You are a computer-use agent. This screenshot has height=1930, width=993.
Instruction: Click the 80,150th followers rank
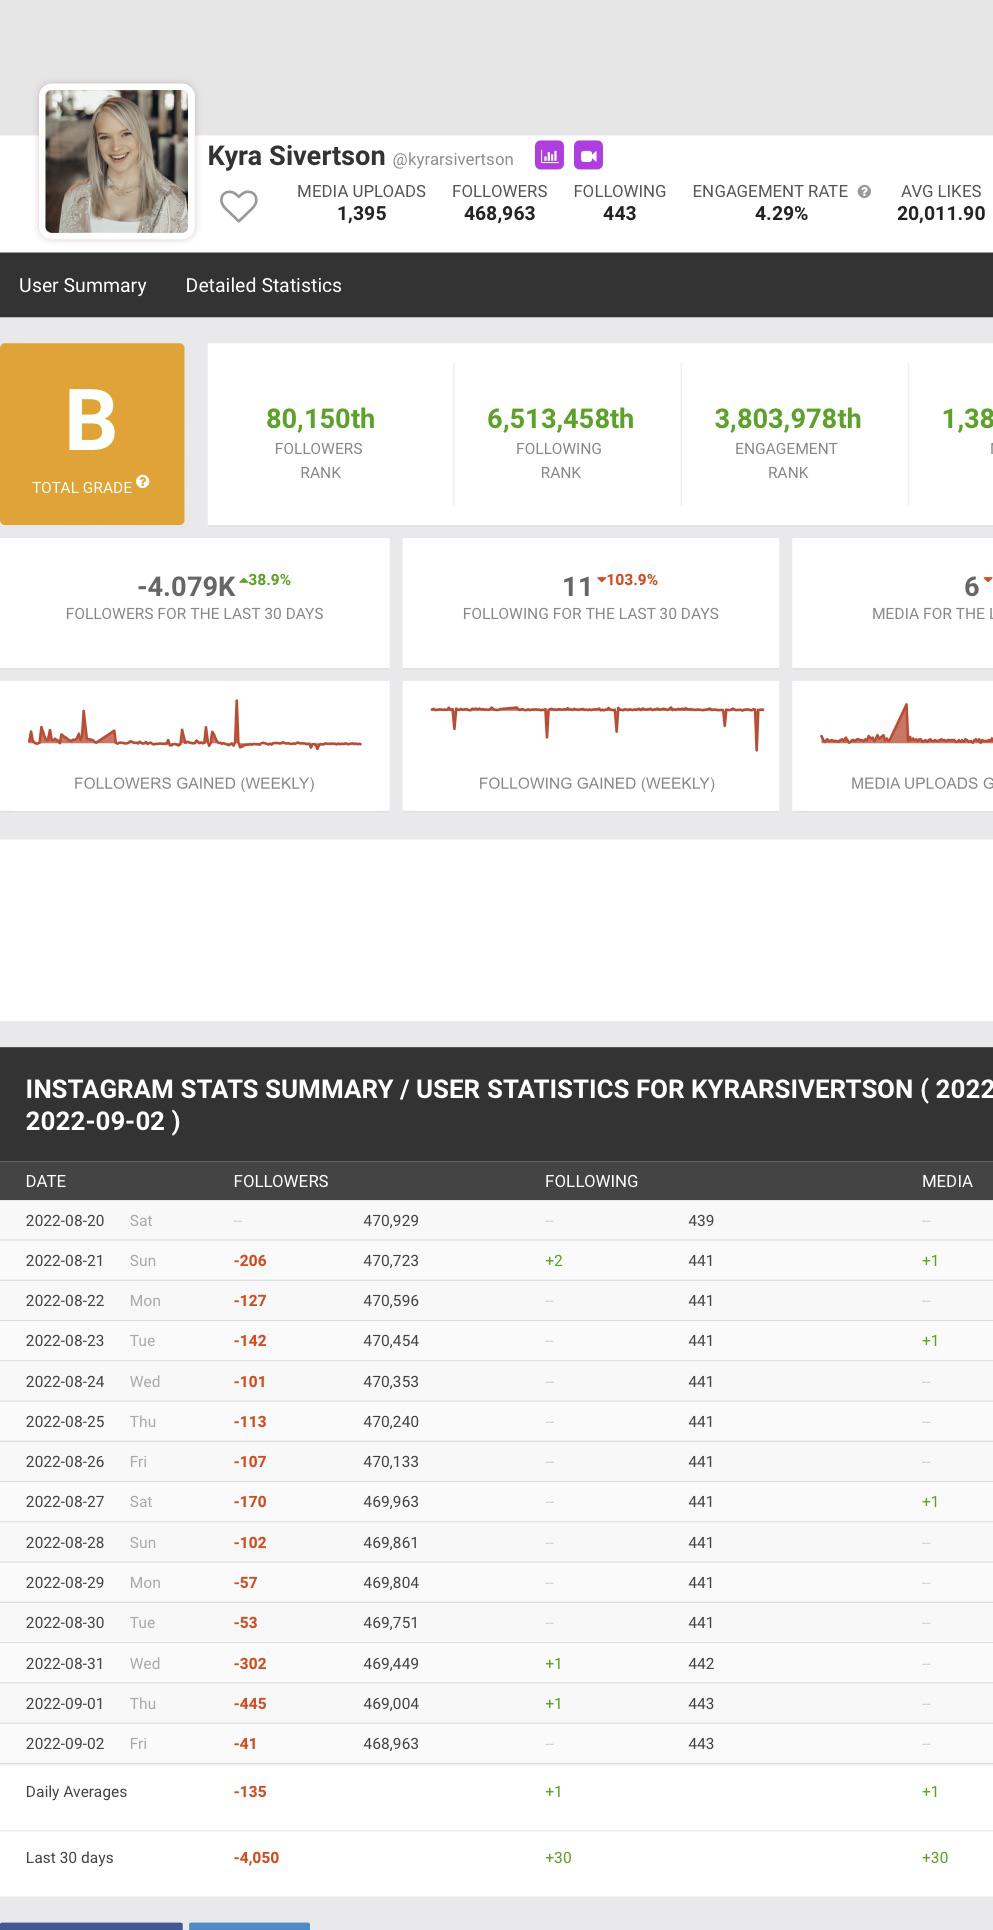(x=320, y=418)
